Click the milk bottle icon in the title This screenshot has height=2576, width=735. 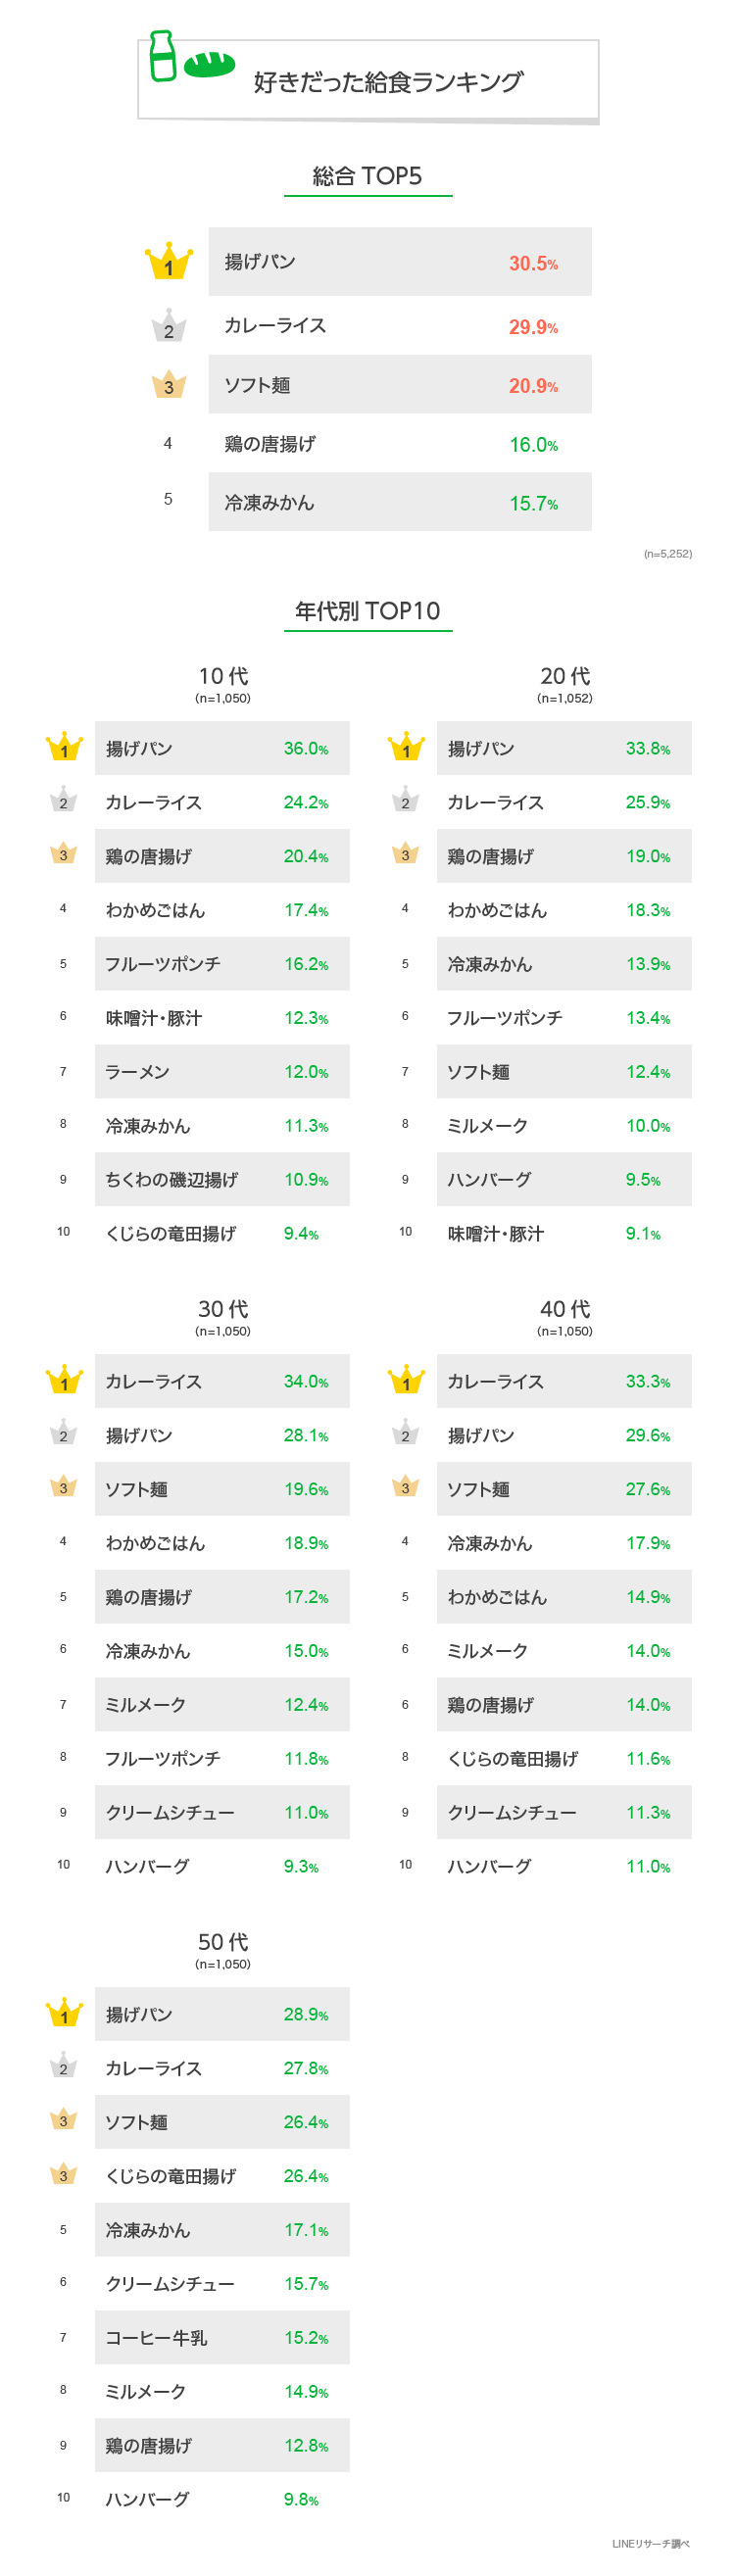tap(162, 56)
